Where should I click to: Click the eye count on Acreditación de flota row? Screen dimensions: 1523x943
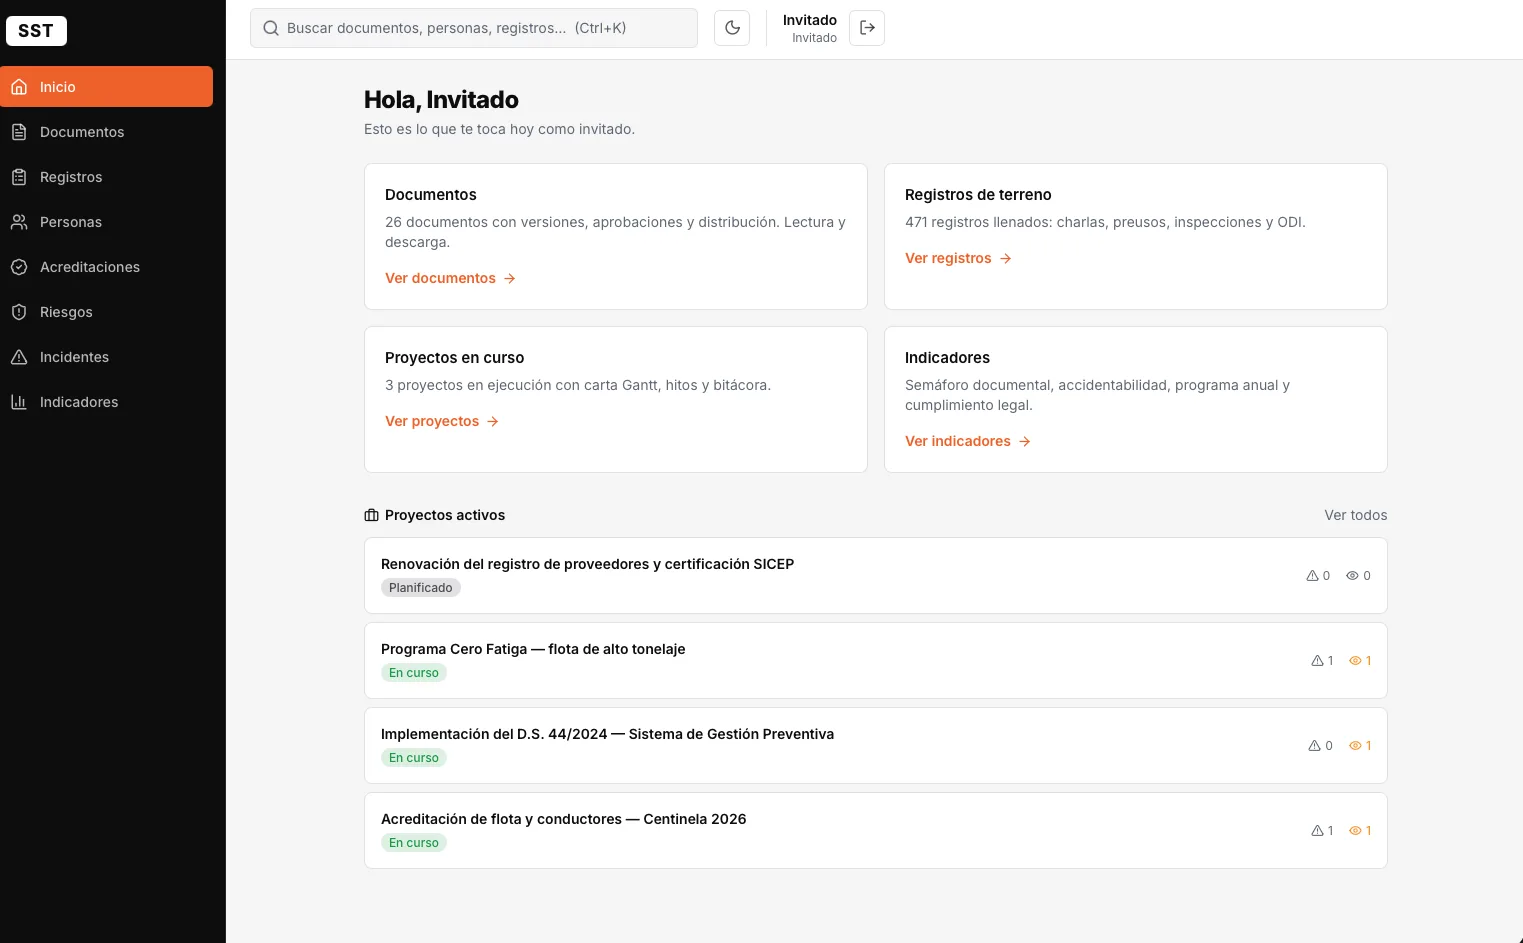coord(1360,831)
